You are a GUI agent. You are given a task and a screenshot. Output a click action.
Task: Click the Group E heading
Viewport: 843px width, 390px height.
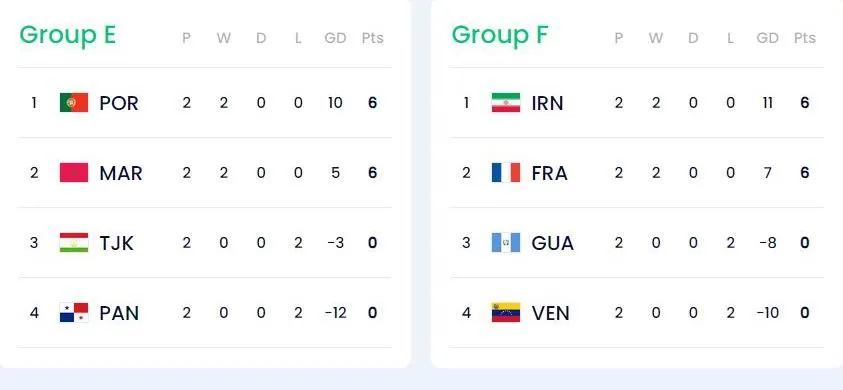click(68, 36)
